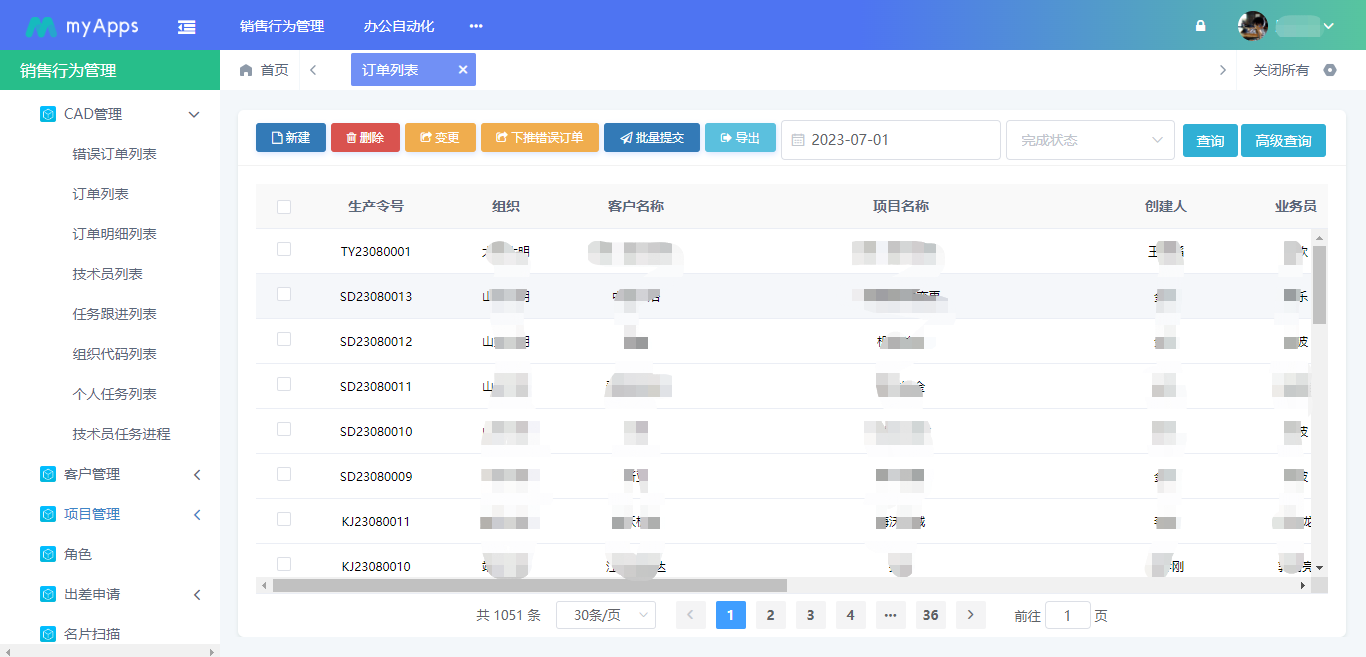Viewport: 1366px width, 657px height.
Task: Click the right arrow tab-scroll icon
Action: coord(1222,69)
